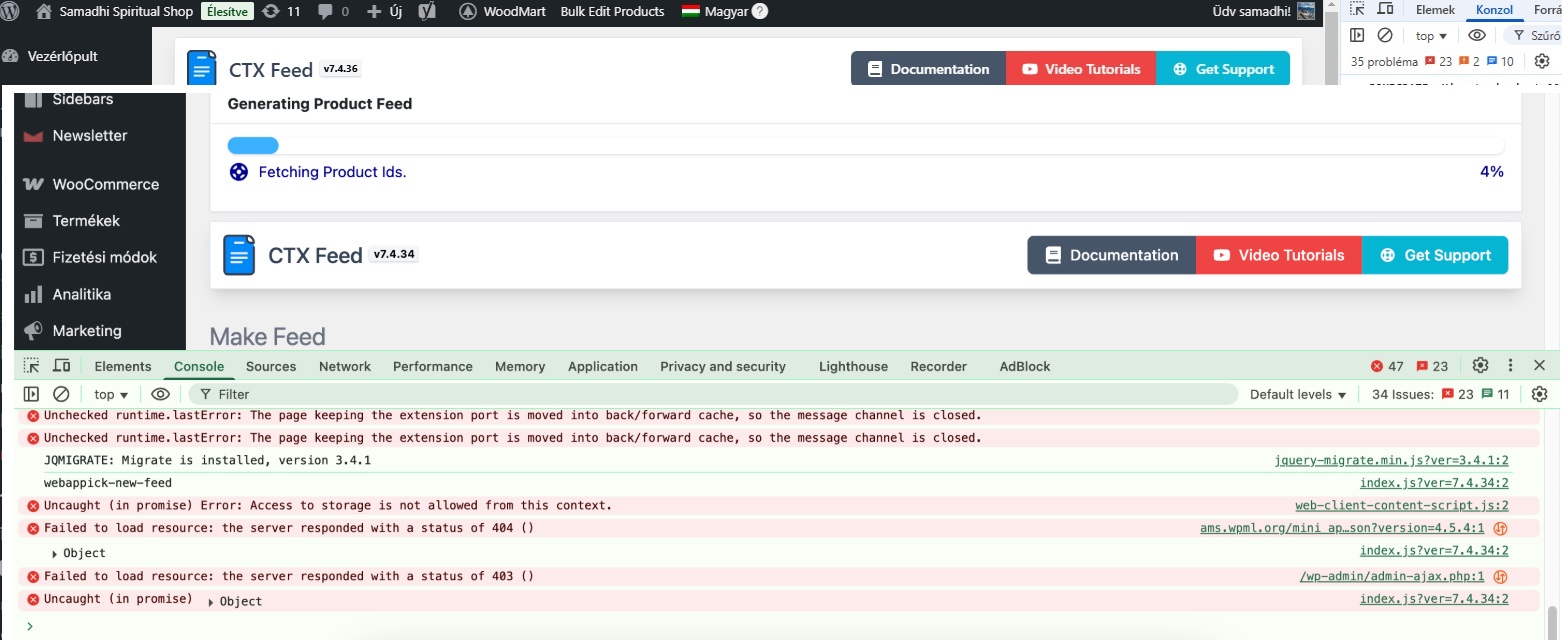Open the Default levels dropdown
Image resolution: width=1562 pixels, height=640 pixels.
pyautogui.click(x=1298, y=394)
